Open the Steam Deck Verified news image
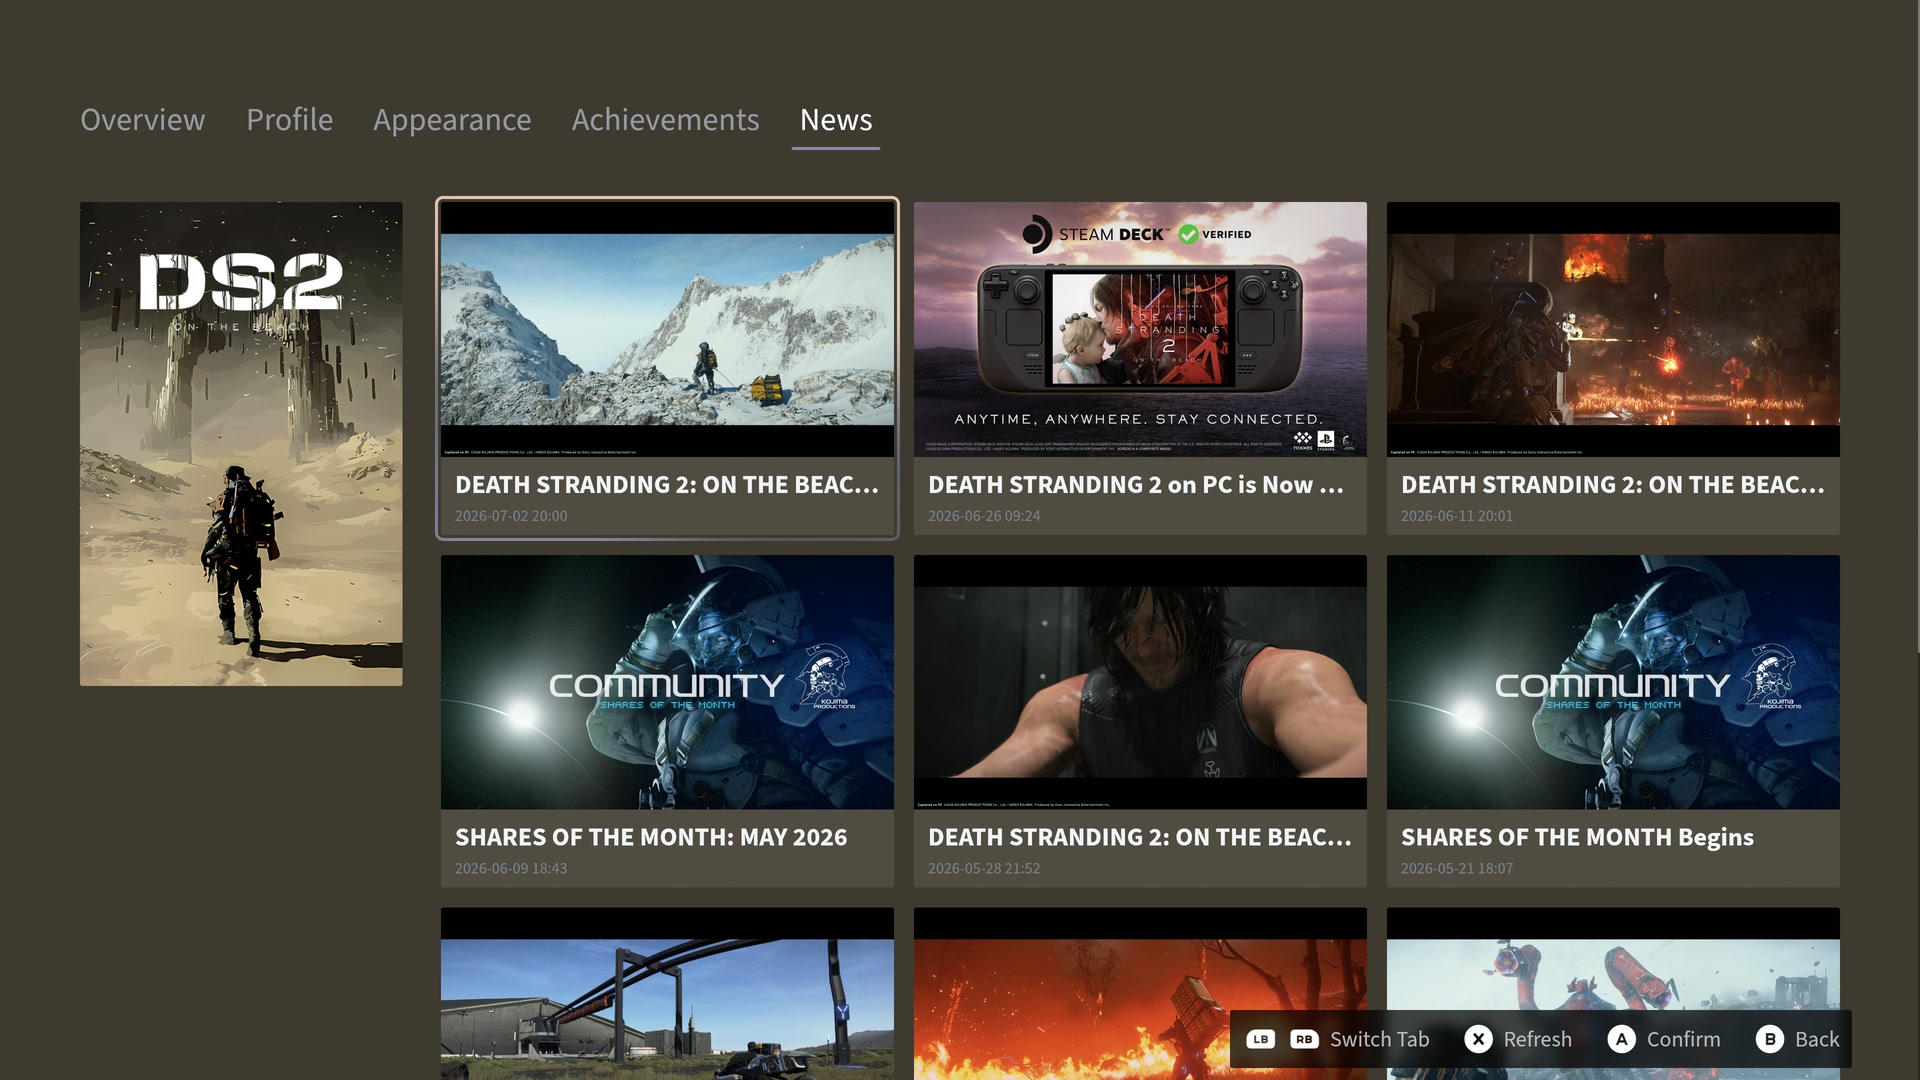This screenshot has height=1080, width=1920. [x=1140, y=330]
